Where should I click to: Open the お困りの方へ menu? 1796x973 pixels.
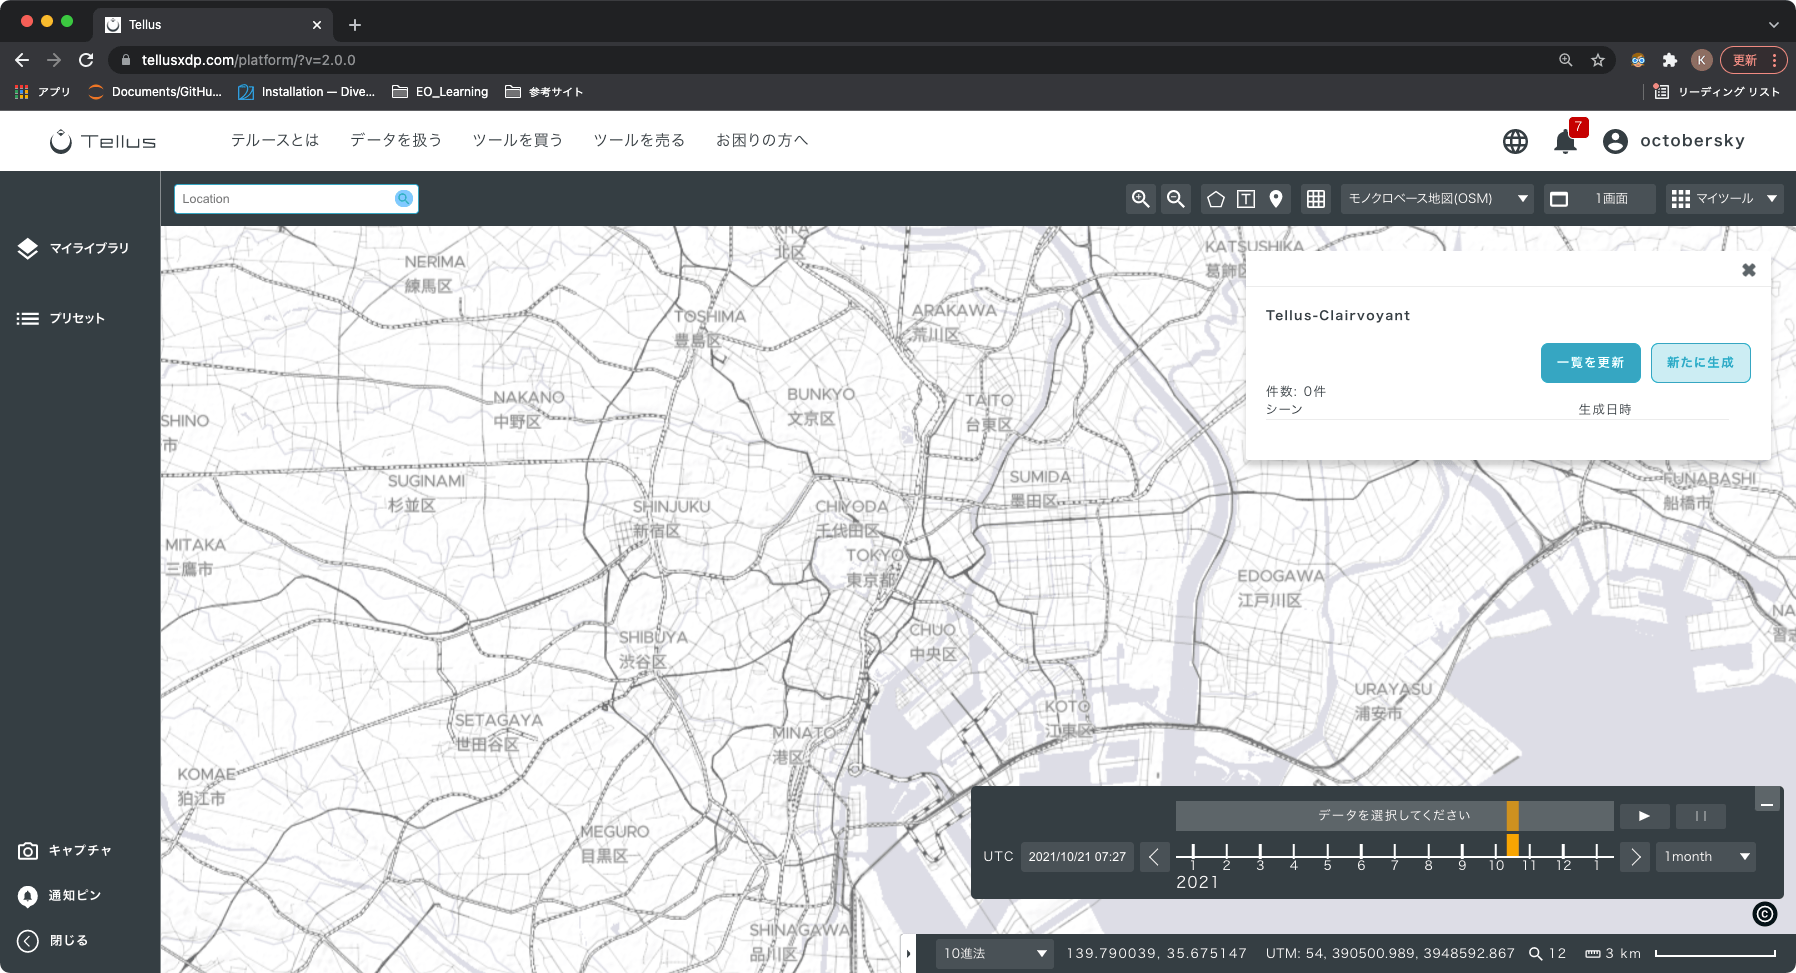tap(762, 140)
